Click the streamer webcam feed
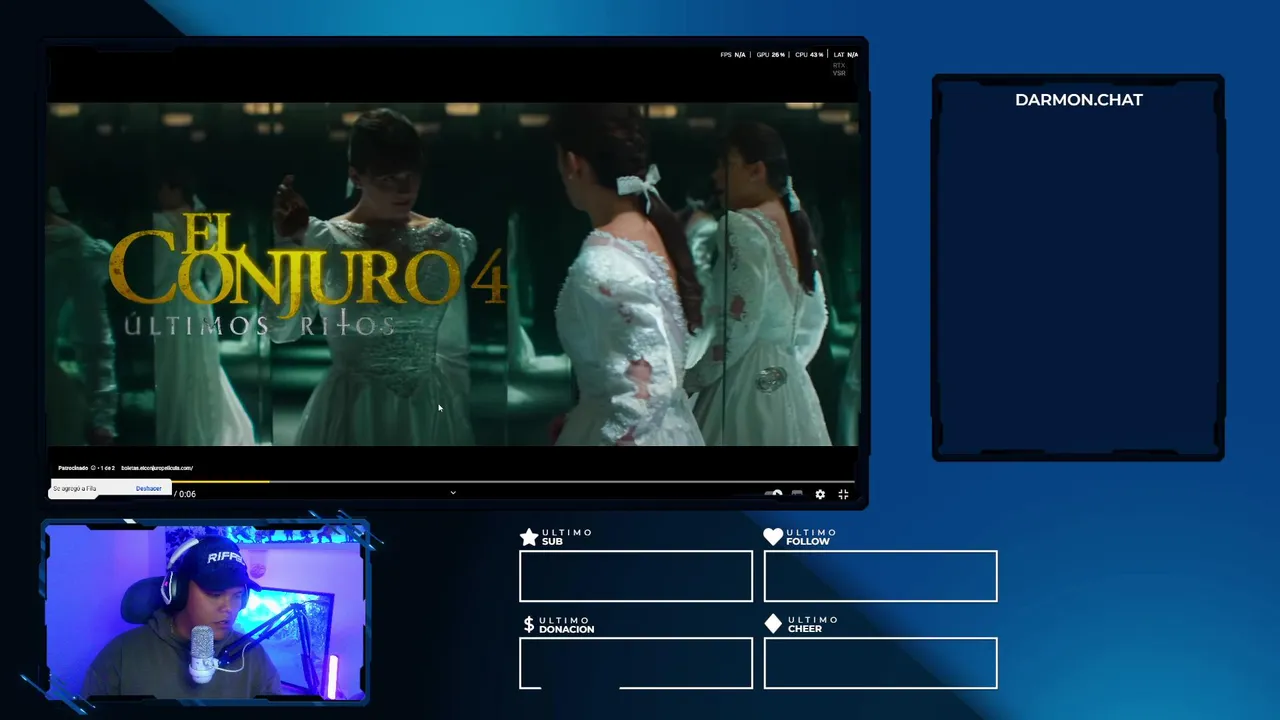Screen dimensions: 1280x720 205,612
